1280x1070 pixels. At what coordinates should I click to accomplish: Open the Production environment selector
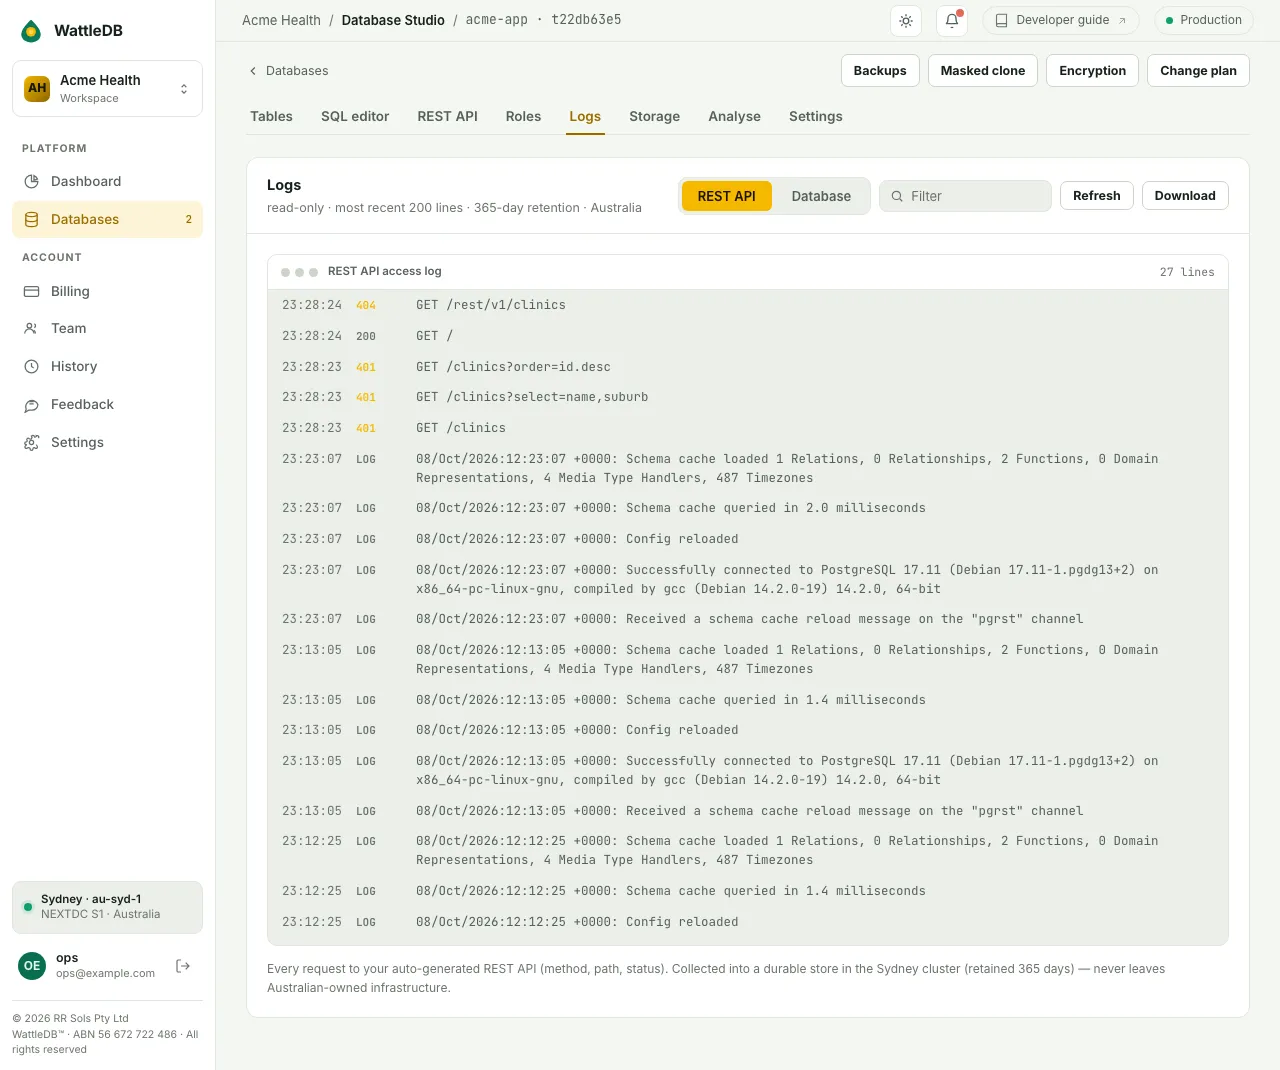coord(1203,20)
